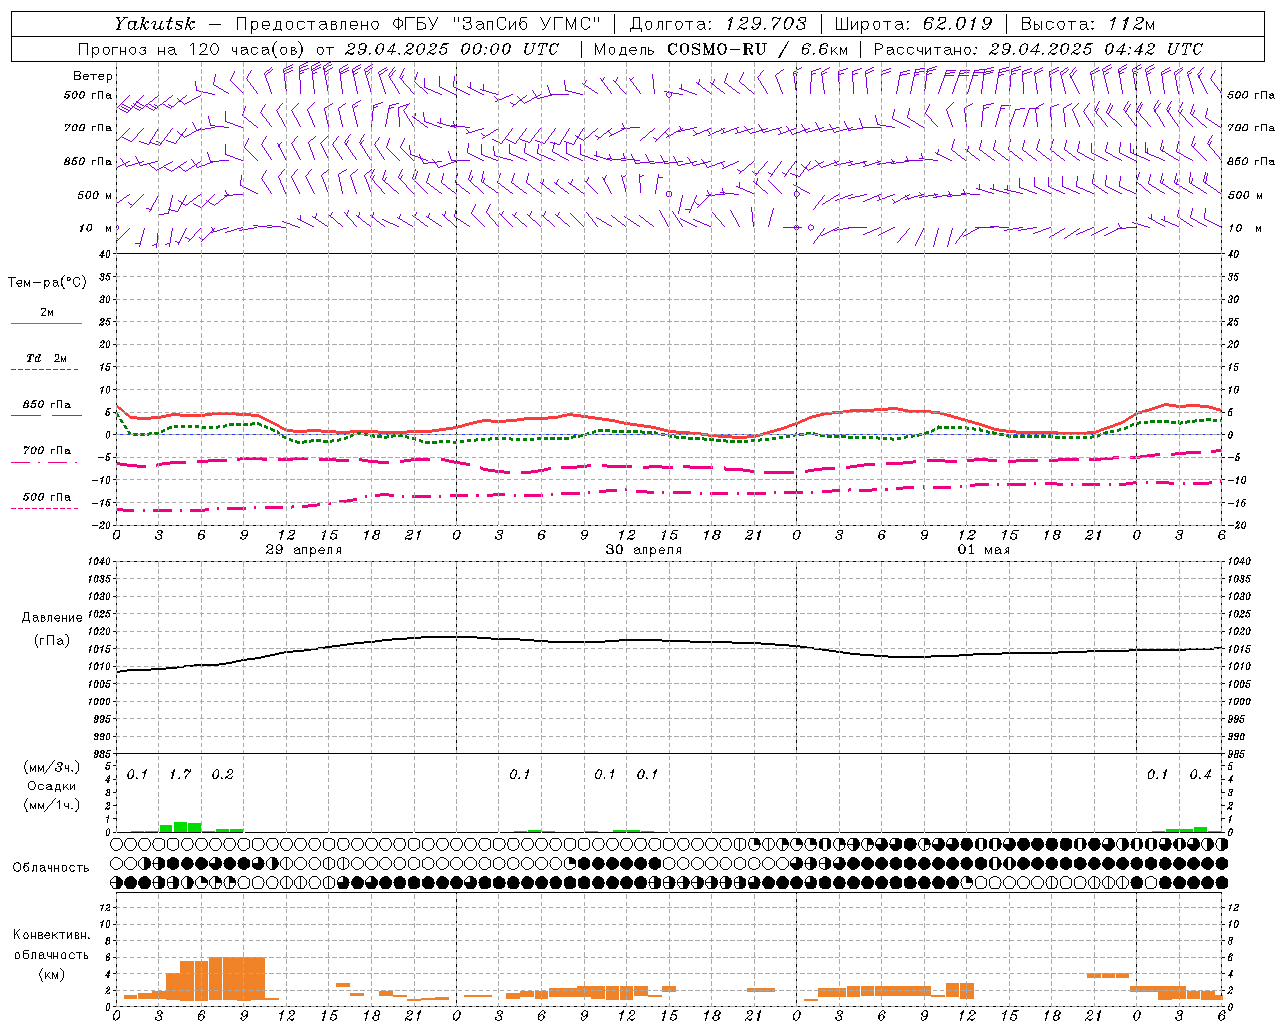Click "Рассчитано: 29.04.2025 04:42 UTC" text

(1038, 49)
